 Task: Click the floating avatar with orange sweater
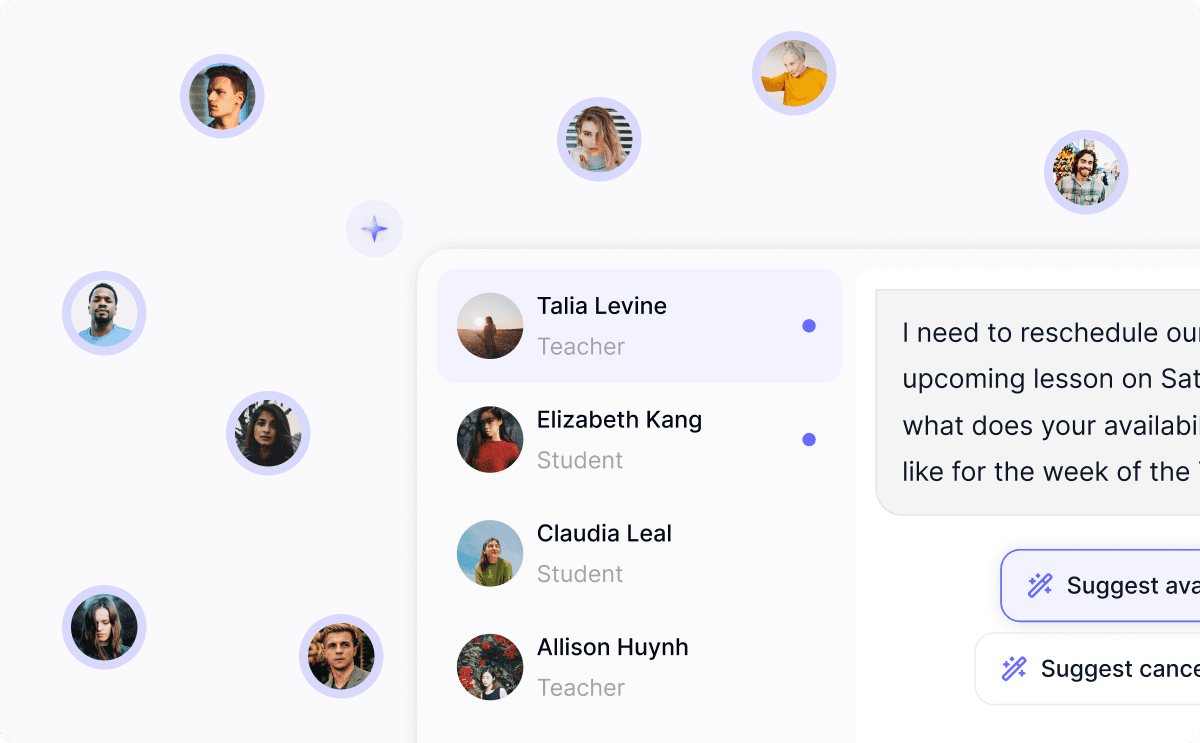click(x=794, y=73)
